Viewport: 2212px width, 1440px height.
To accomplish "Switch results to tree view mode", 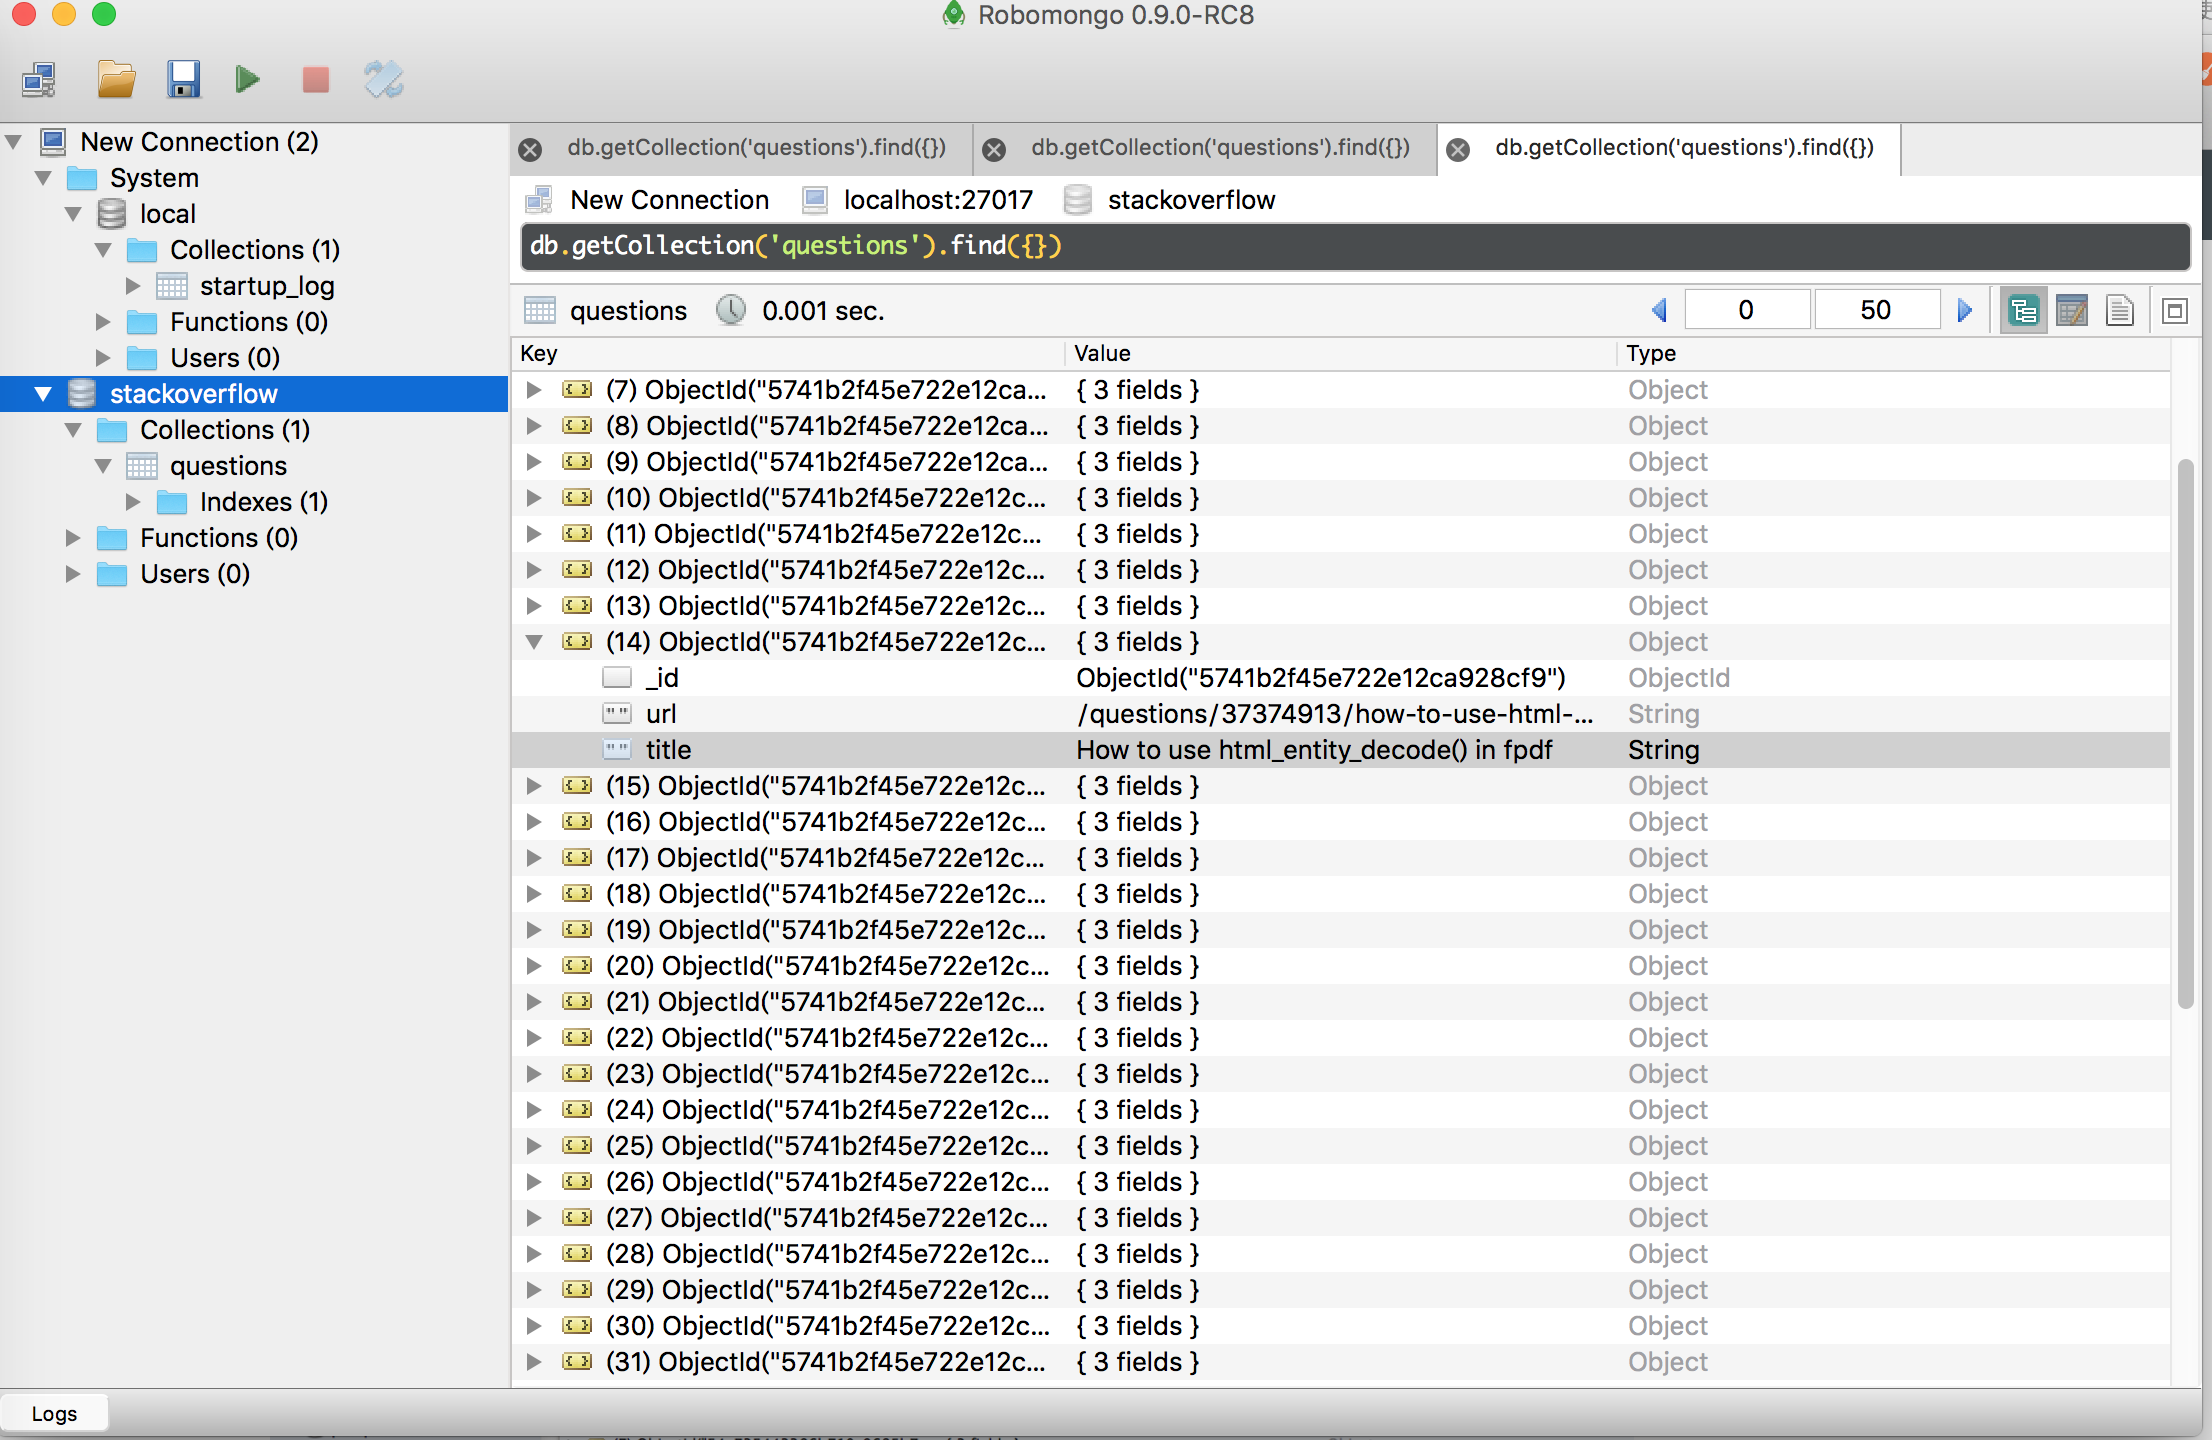I will [2023, 311].
